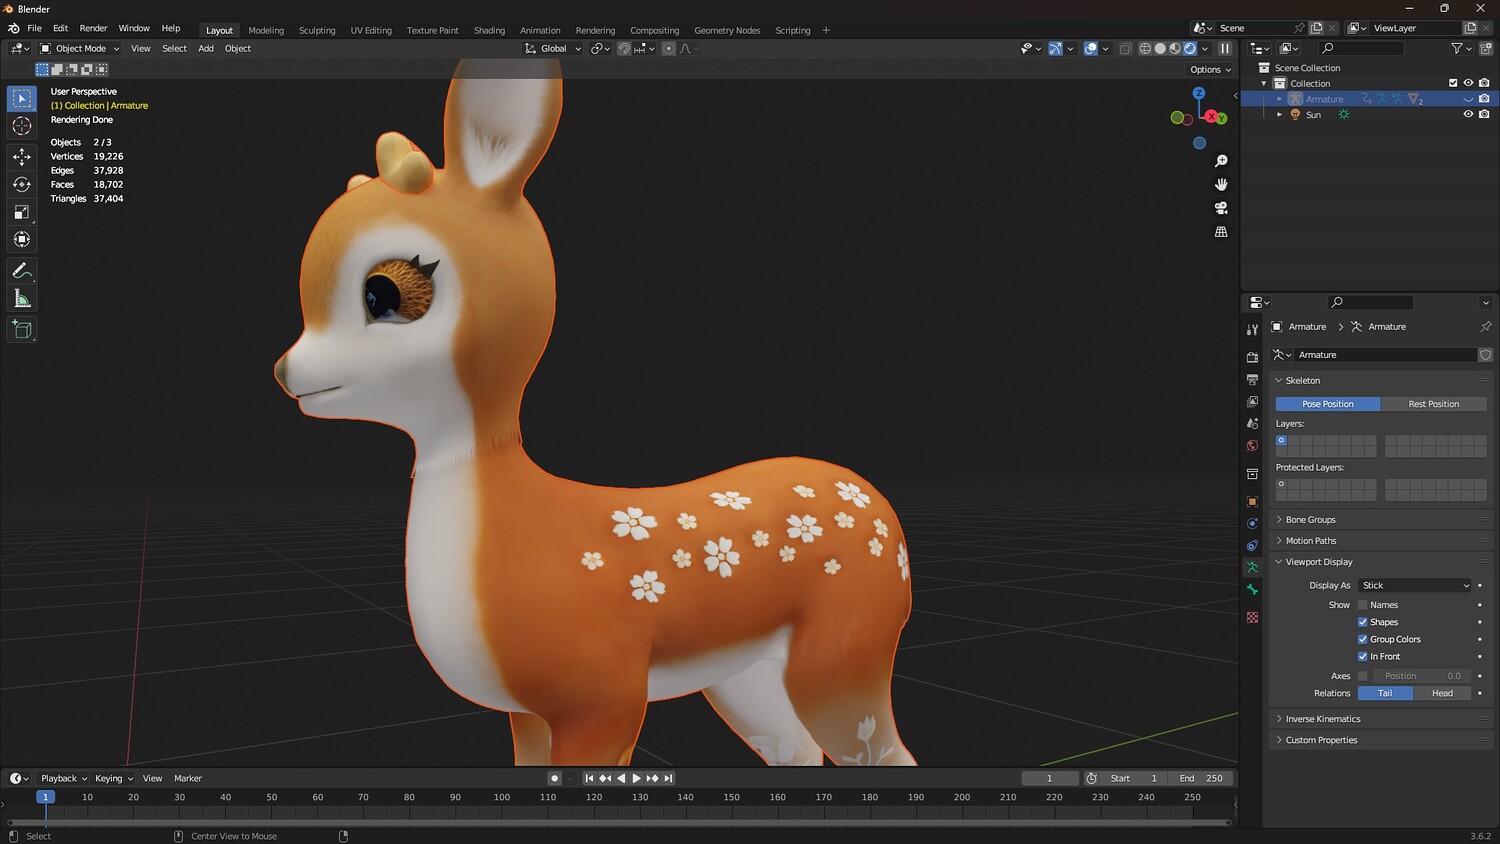Activate the Move tool
Screen dimensions: 1500x844
click(22, 156)
